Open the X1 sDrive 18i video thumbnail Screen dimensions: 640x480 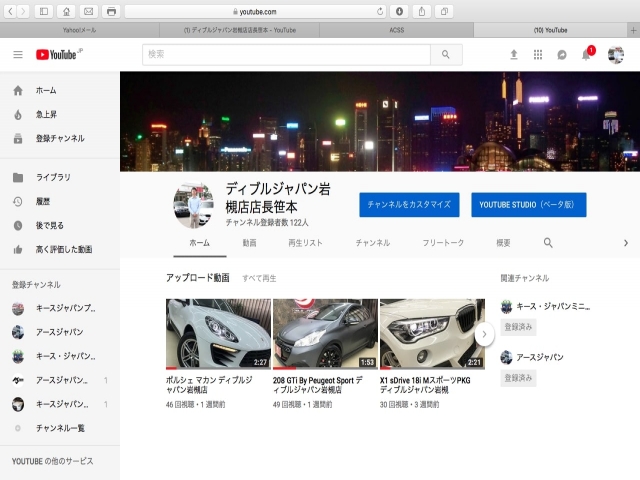click(432, 334)
